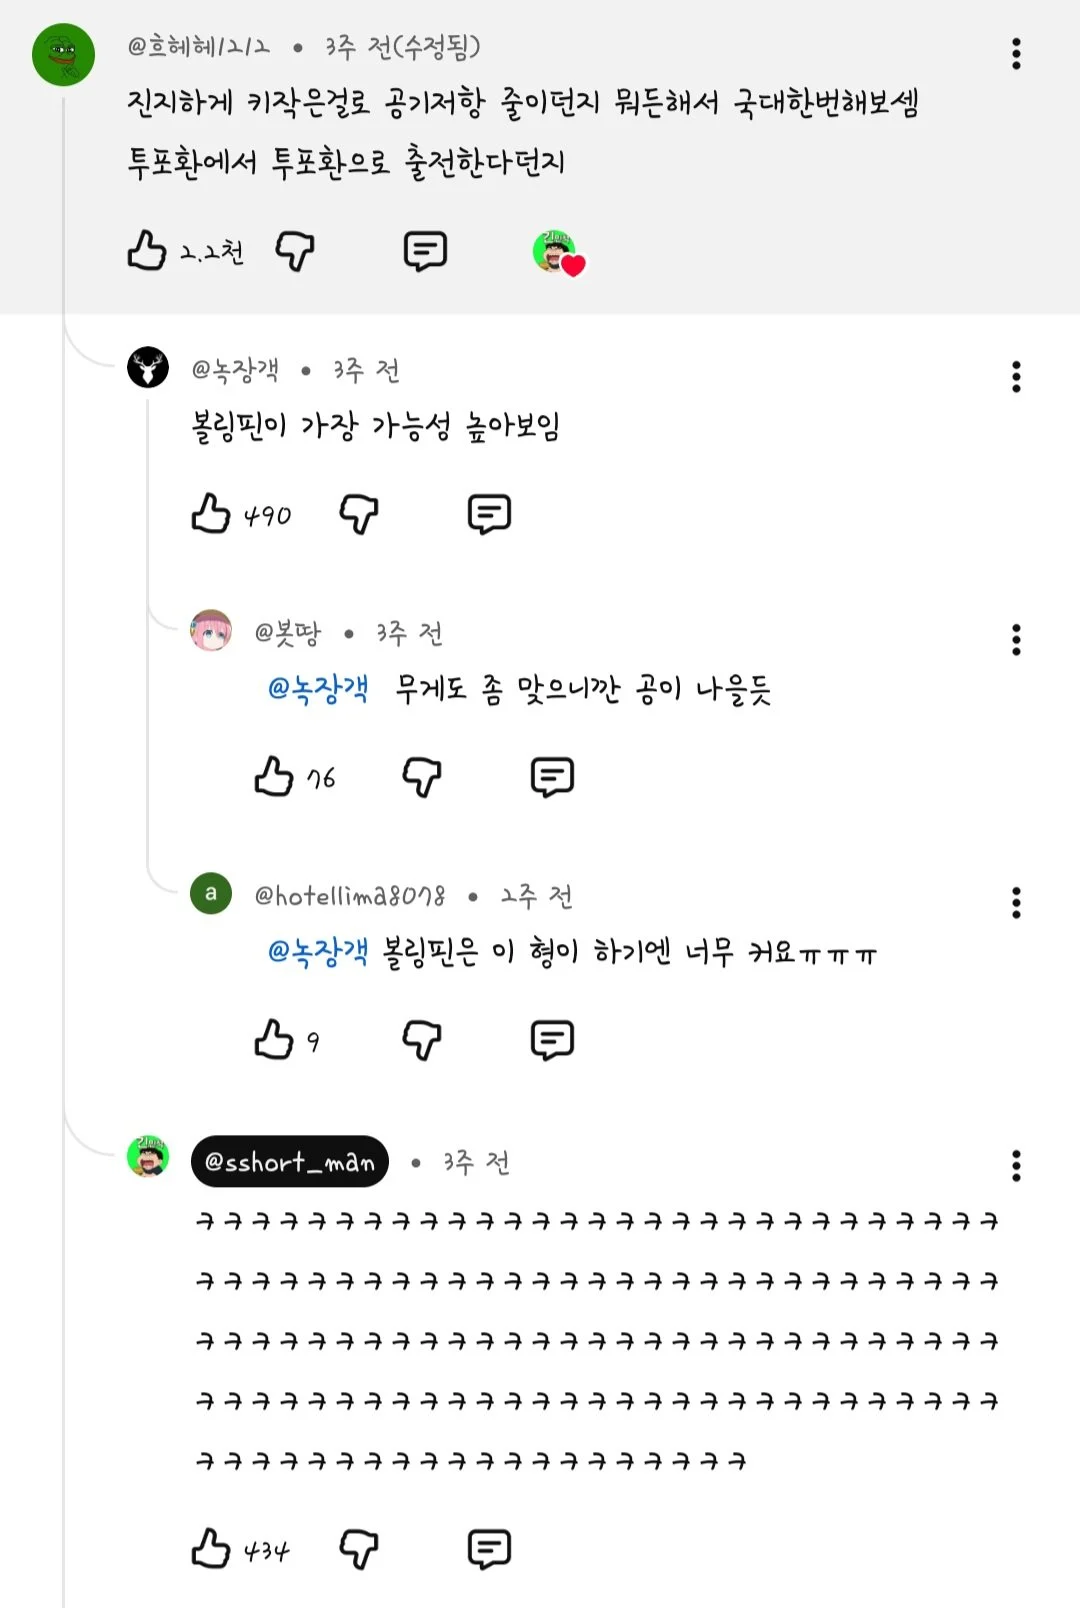Reply to @녹장객's bowling pin comment

click(x=489, y=514)
